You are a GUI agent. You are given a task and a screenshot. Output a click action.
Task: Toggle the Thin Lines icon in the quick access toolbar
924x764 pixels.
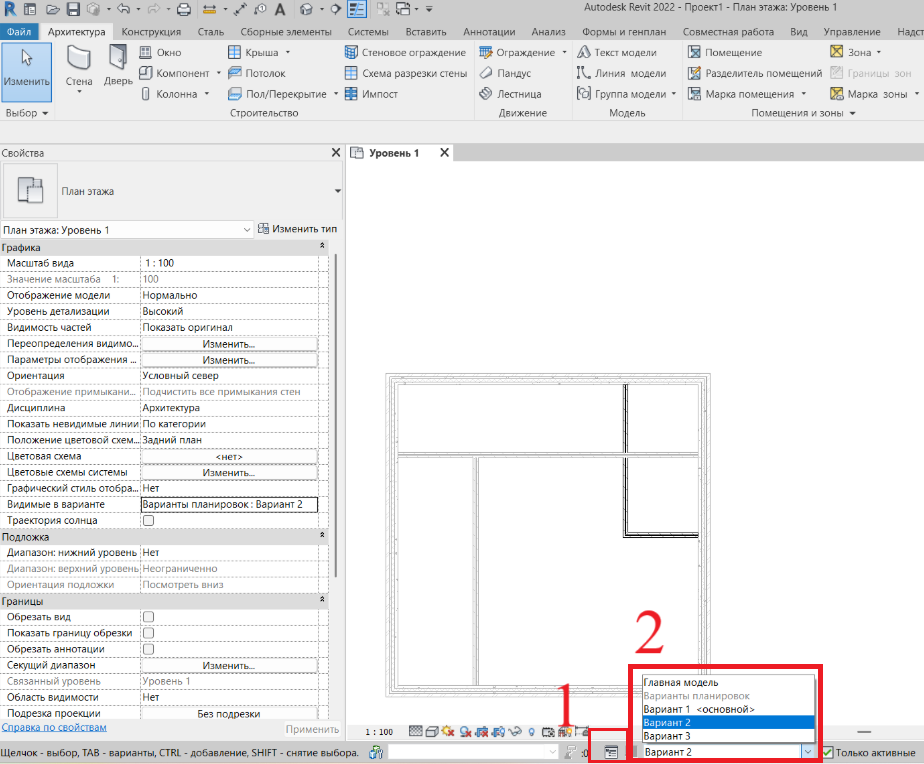point(357,9)
